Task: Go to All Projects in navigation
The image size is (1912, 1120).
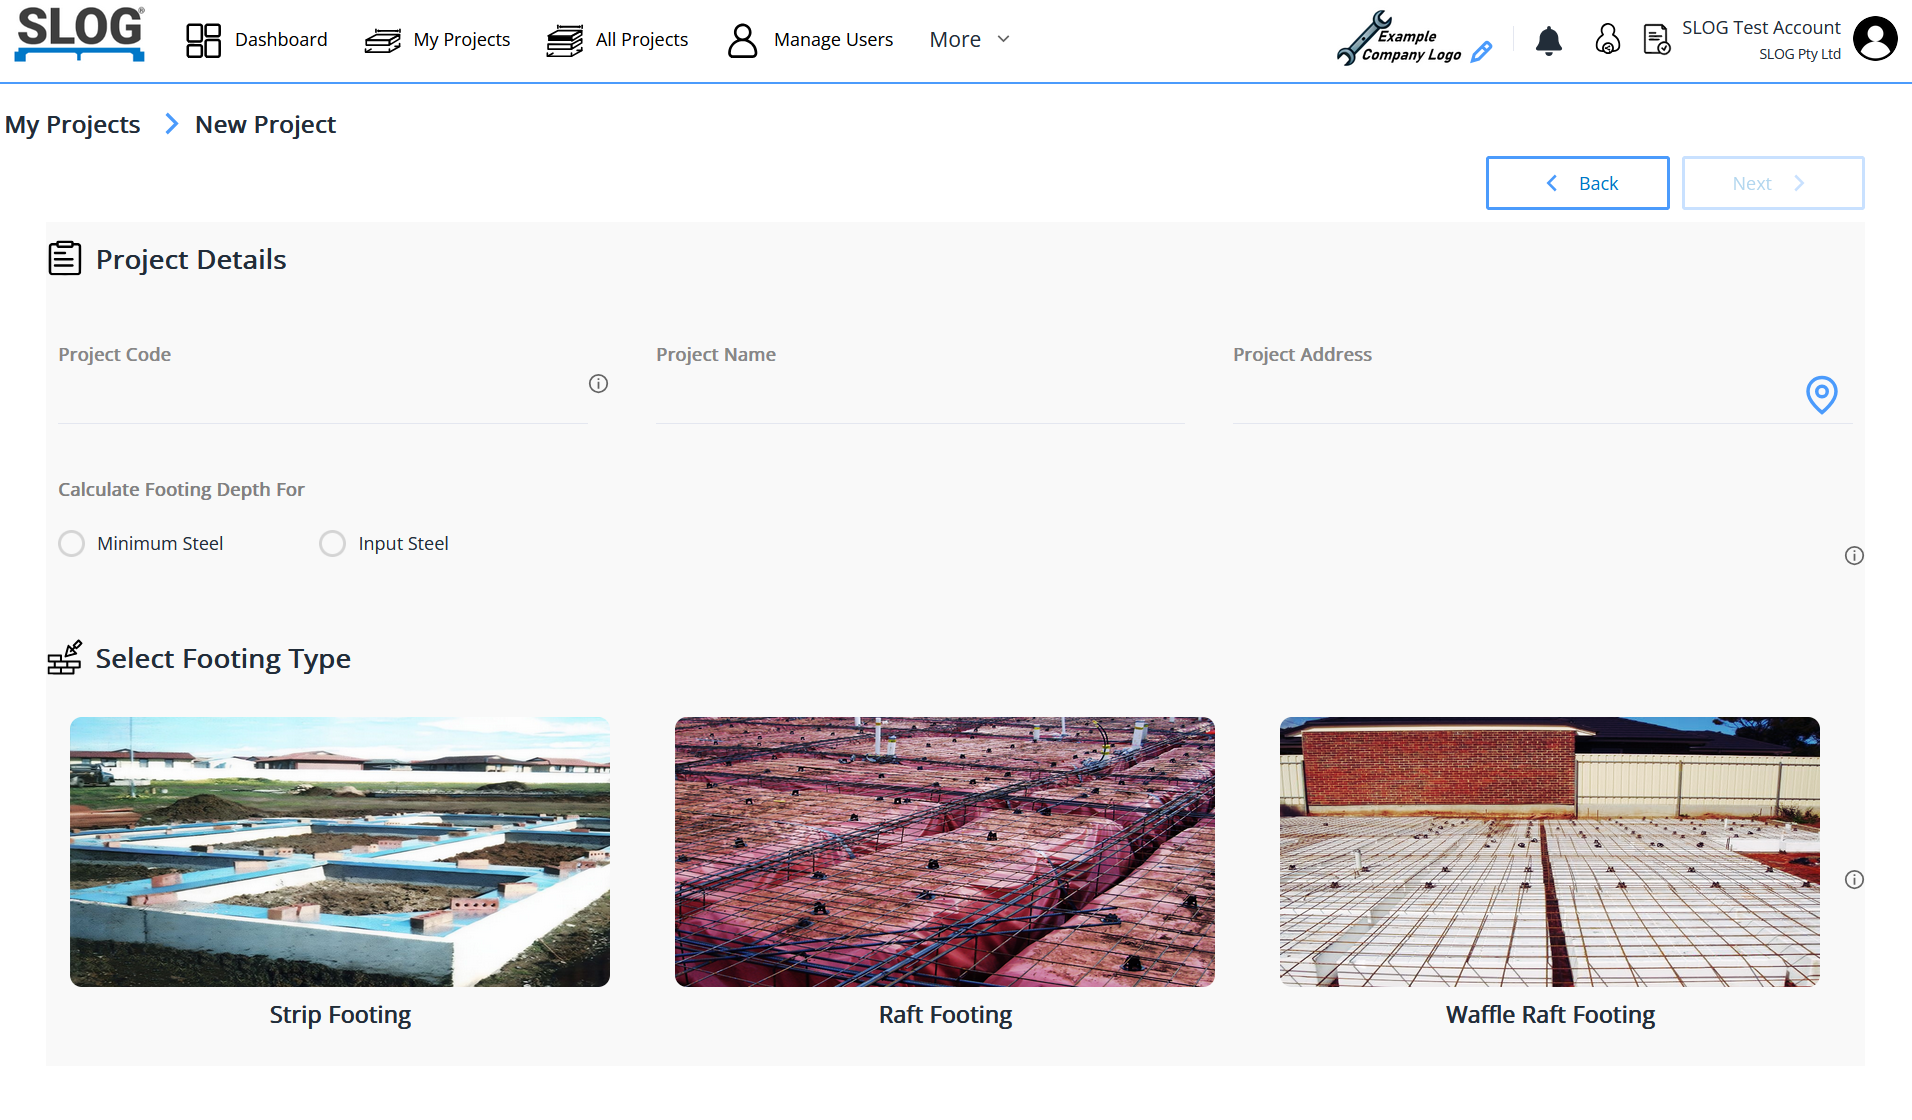Action: tap(617, 40)
